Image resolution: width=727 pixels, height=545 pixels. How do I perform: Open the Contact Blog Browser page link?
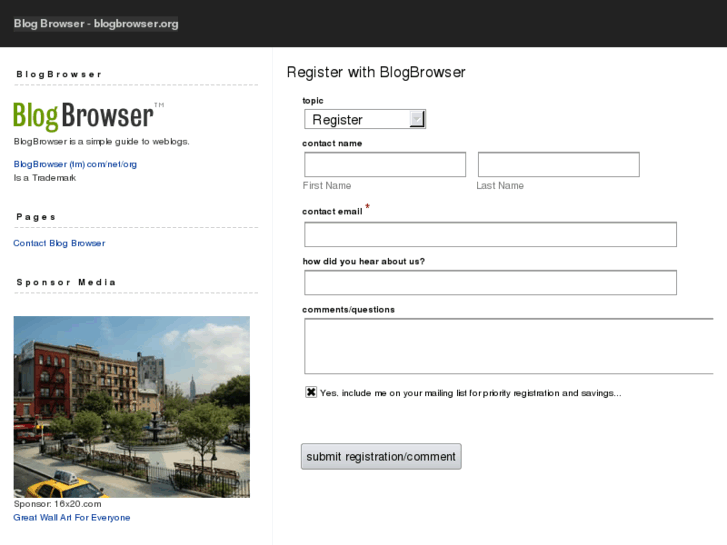point(59,243)
